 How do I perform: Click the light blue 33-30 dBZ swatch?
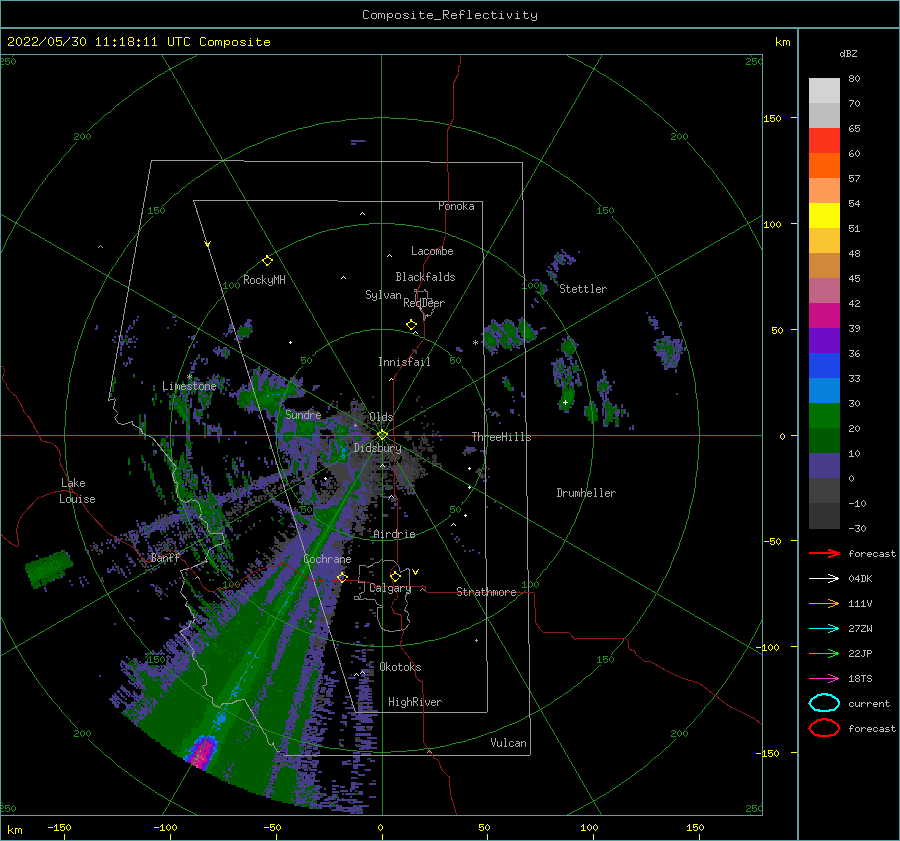coord(824,391)
